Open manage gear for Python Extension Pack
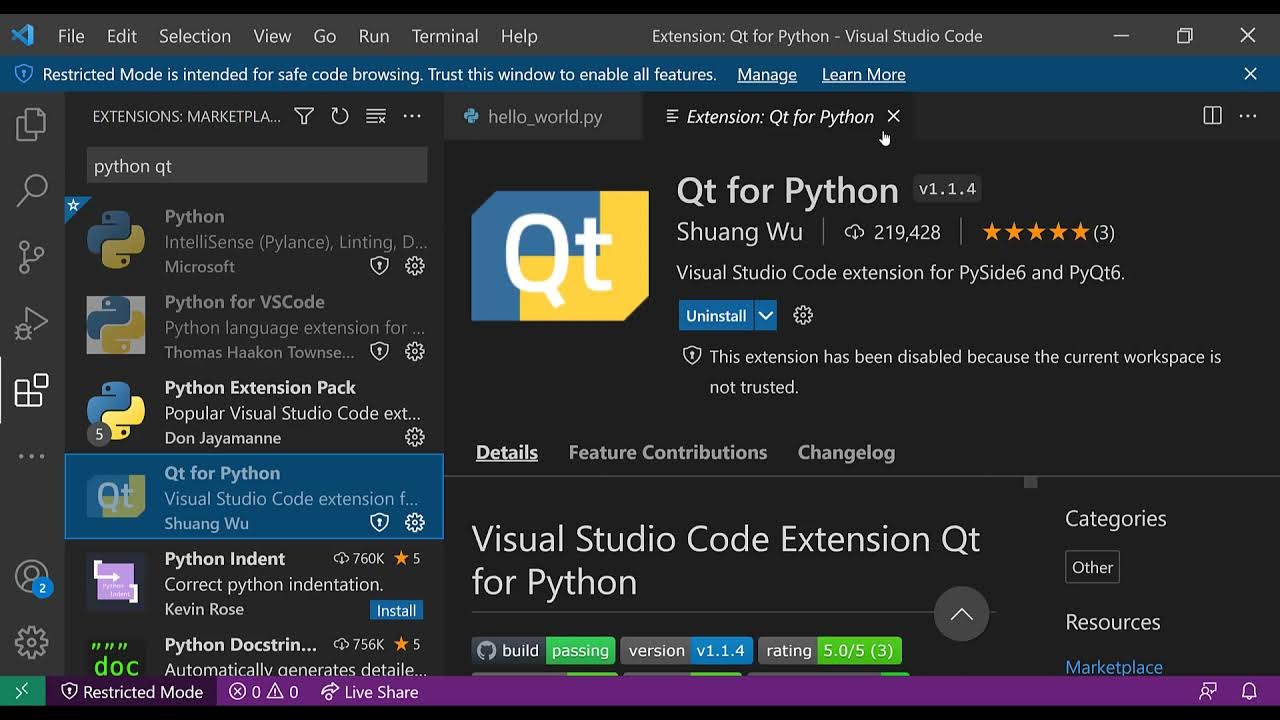Image resolution: width=1280 pixels, height=720 pixels. (415, 437)
